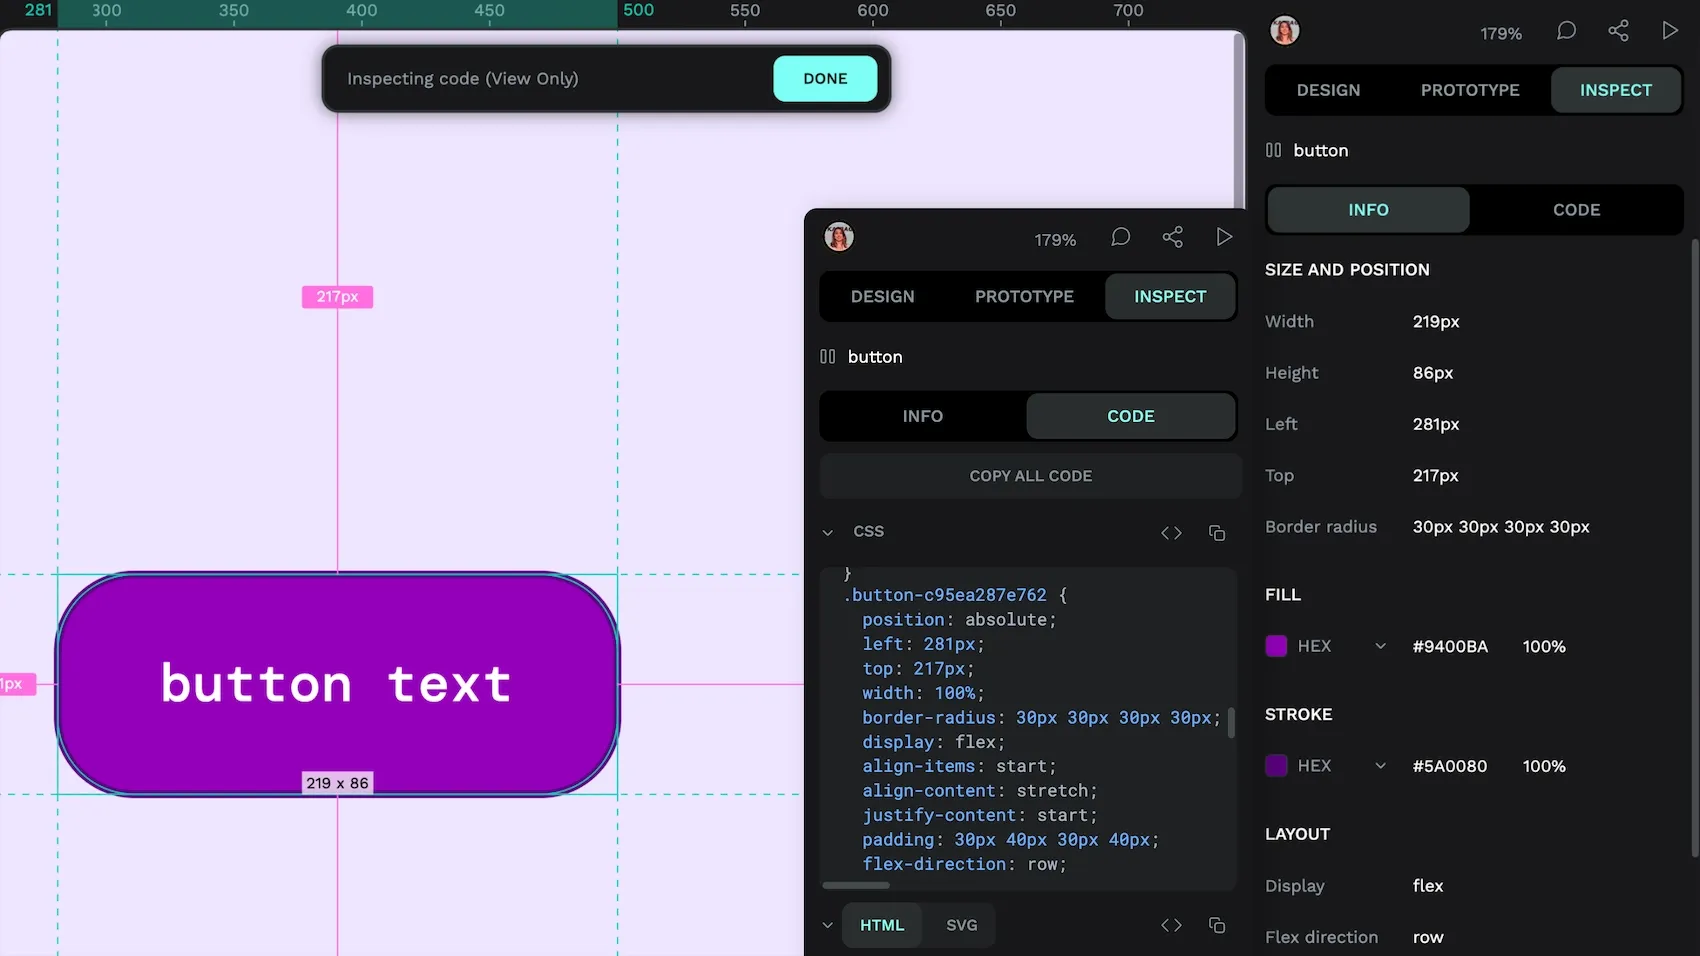Click share icon in floating inspect panel
Screen dimensions: 1700x956
pos(1172,237)
